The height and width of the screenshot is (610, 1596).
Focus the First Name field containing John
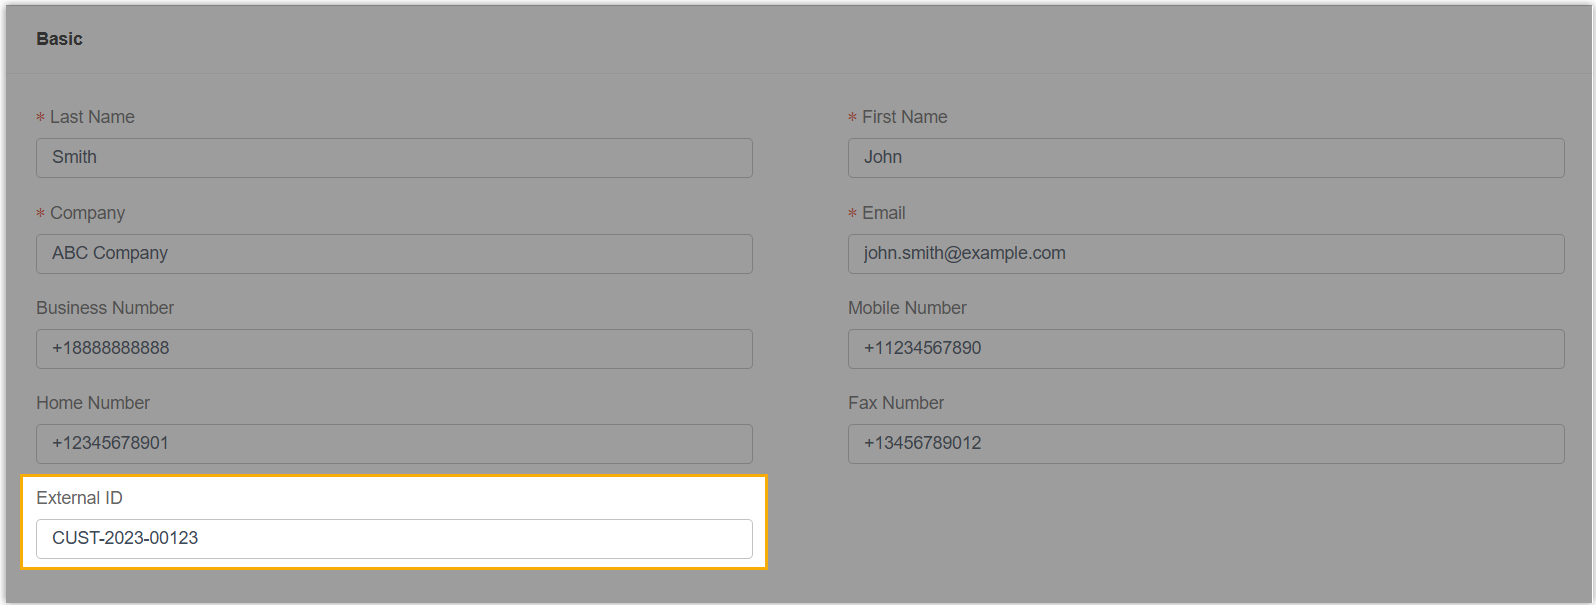1206,158
